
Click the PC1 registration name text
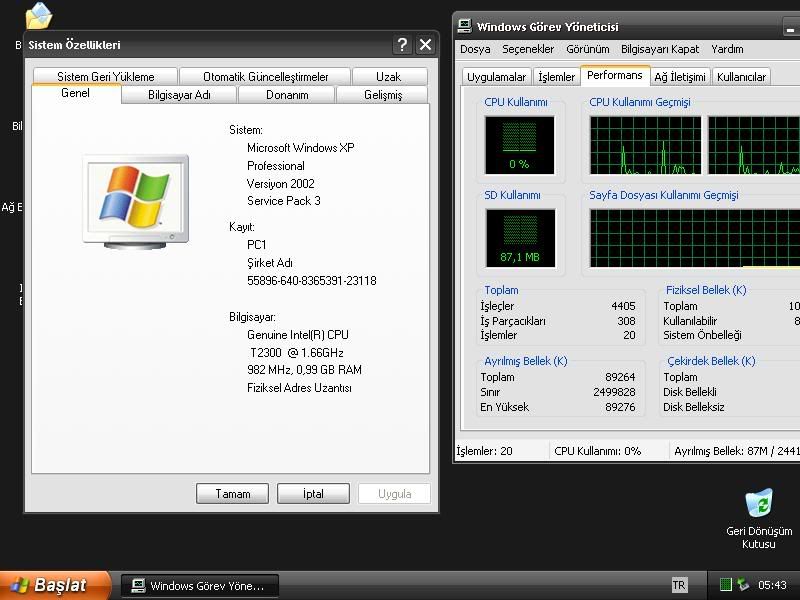257,245
